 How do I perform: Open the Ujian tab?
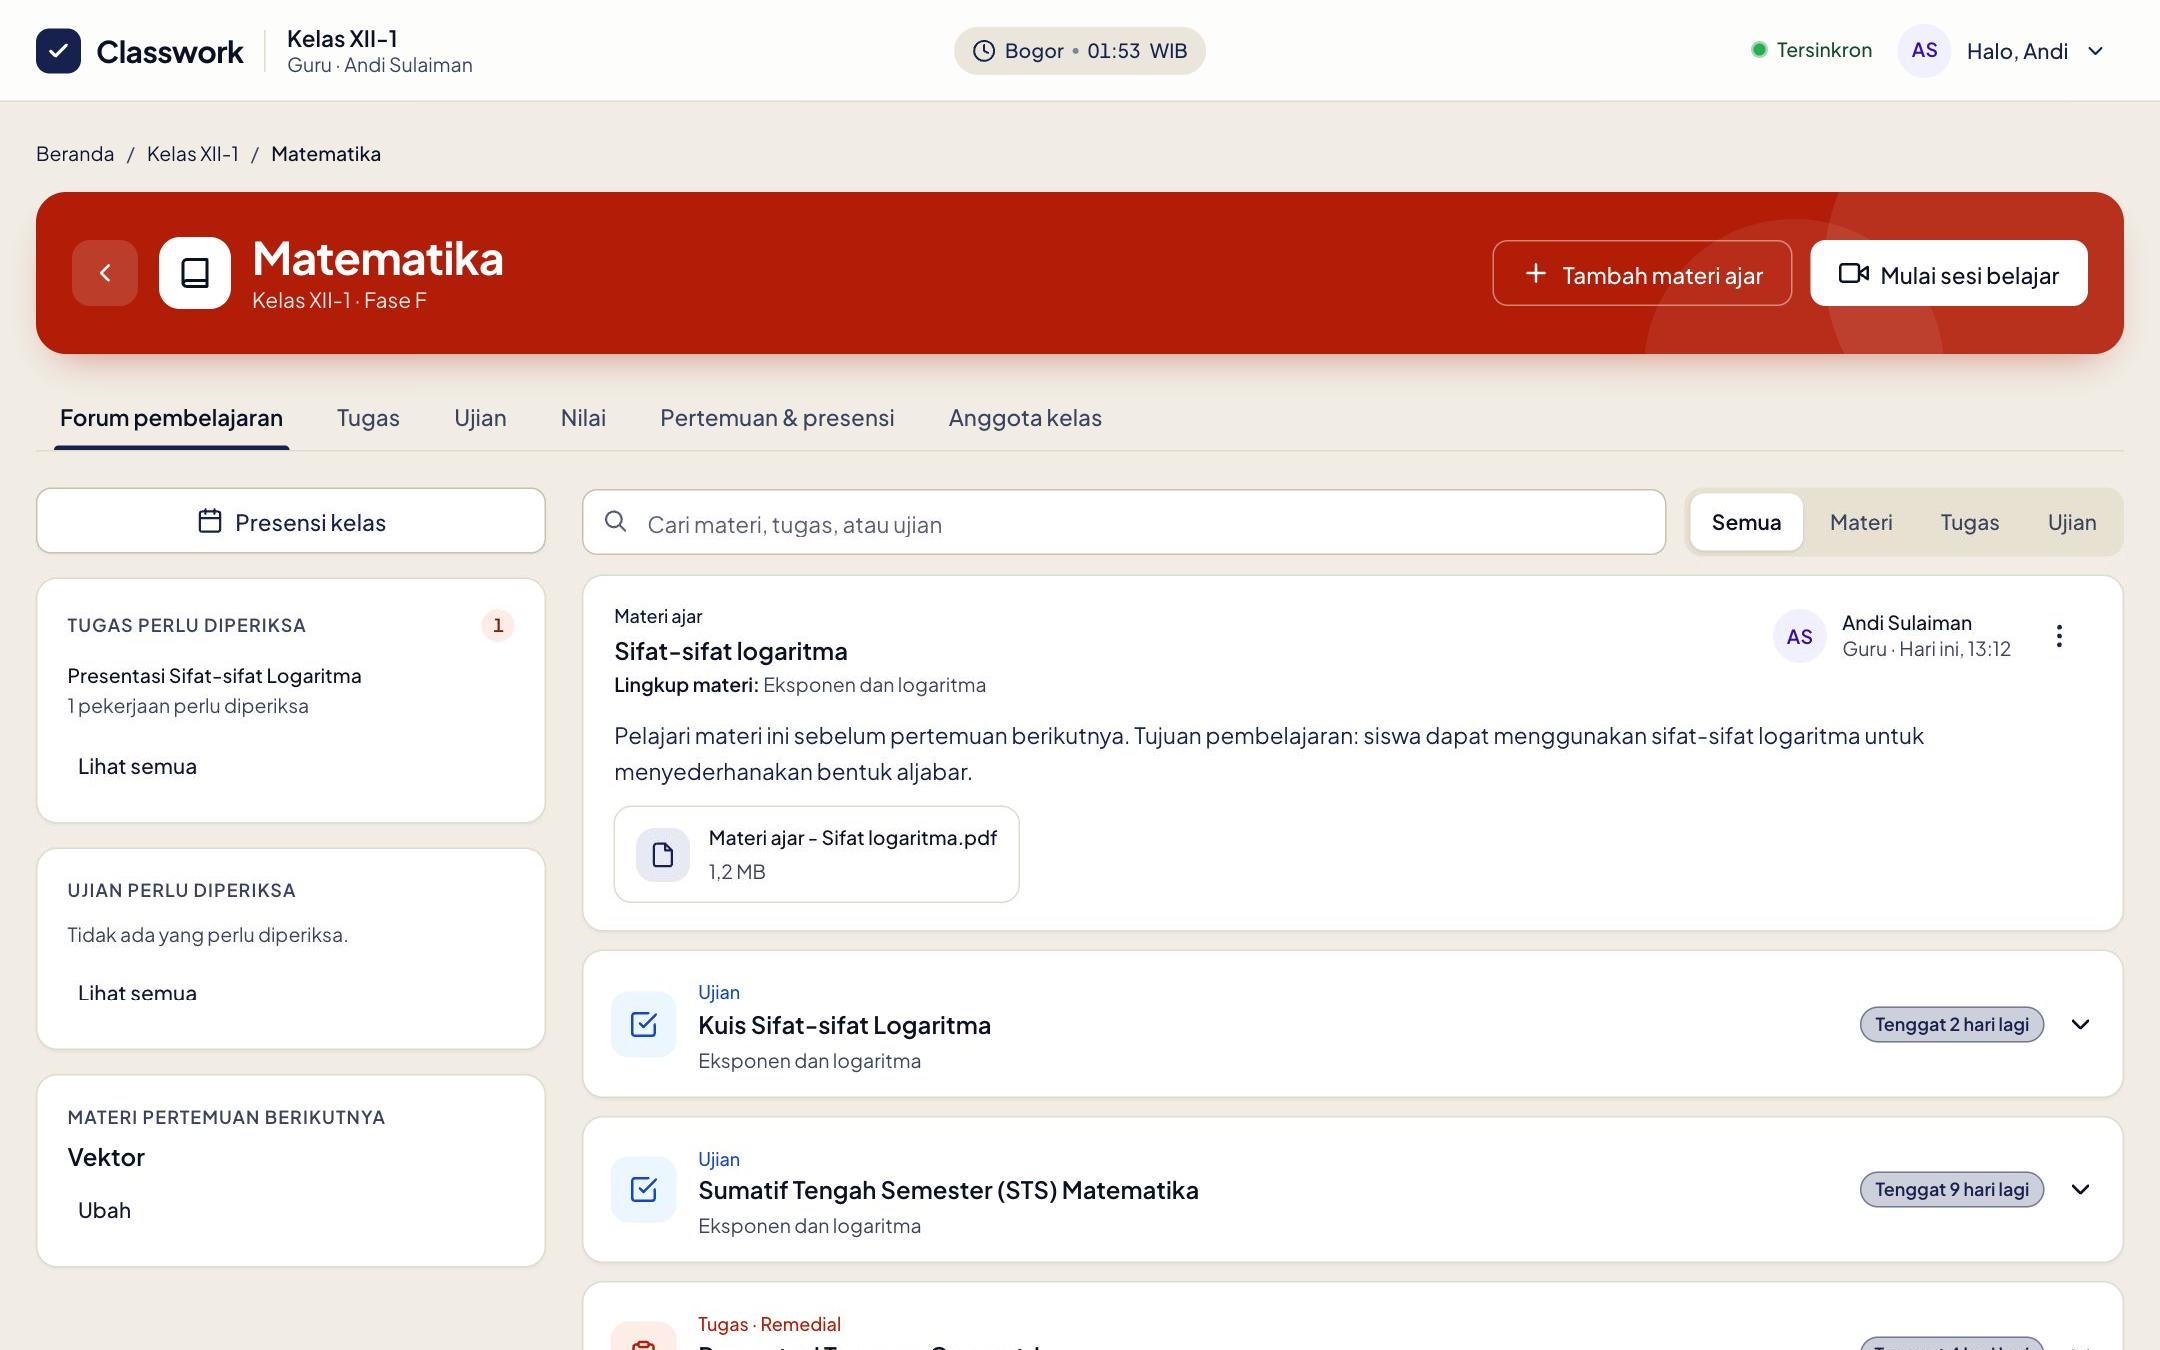[480, 418]
